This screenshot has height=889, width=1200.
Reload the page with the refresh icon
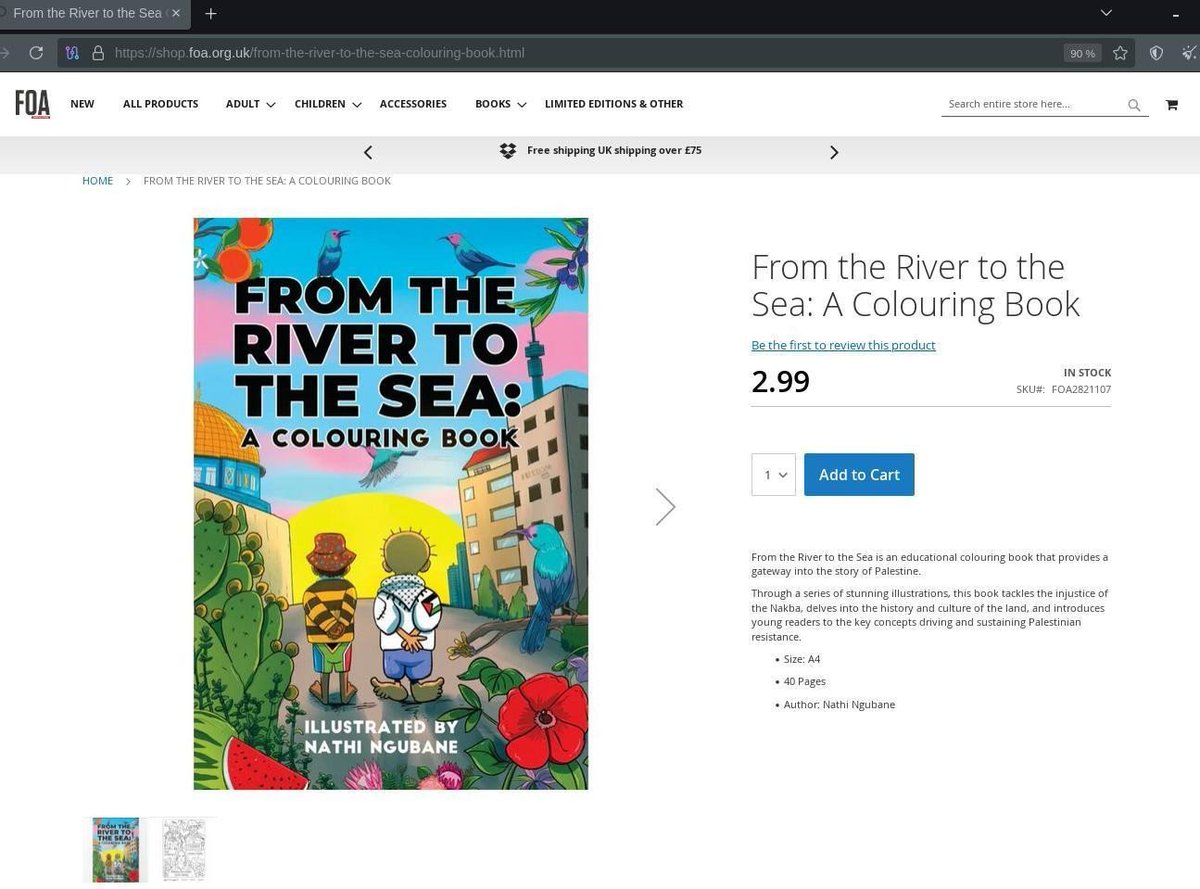pos(36,53)
